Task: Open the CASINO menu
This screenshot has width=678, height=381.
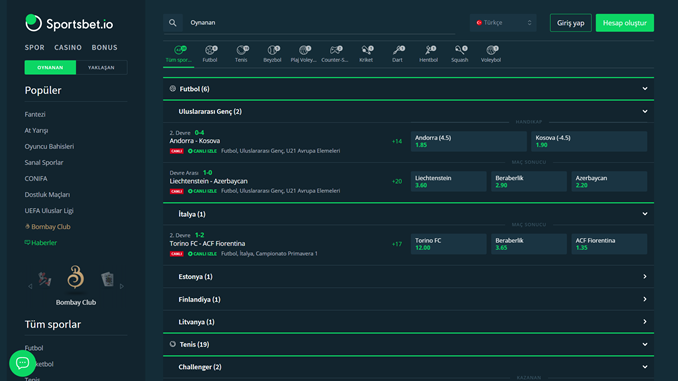Action: (x=68, y=48)
